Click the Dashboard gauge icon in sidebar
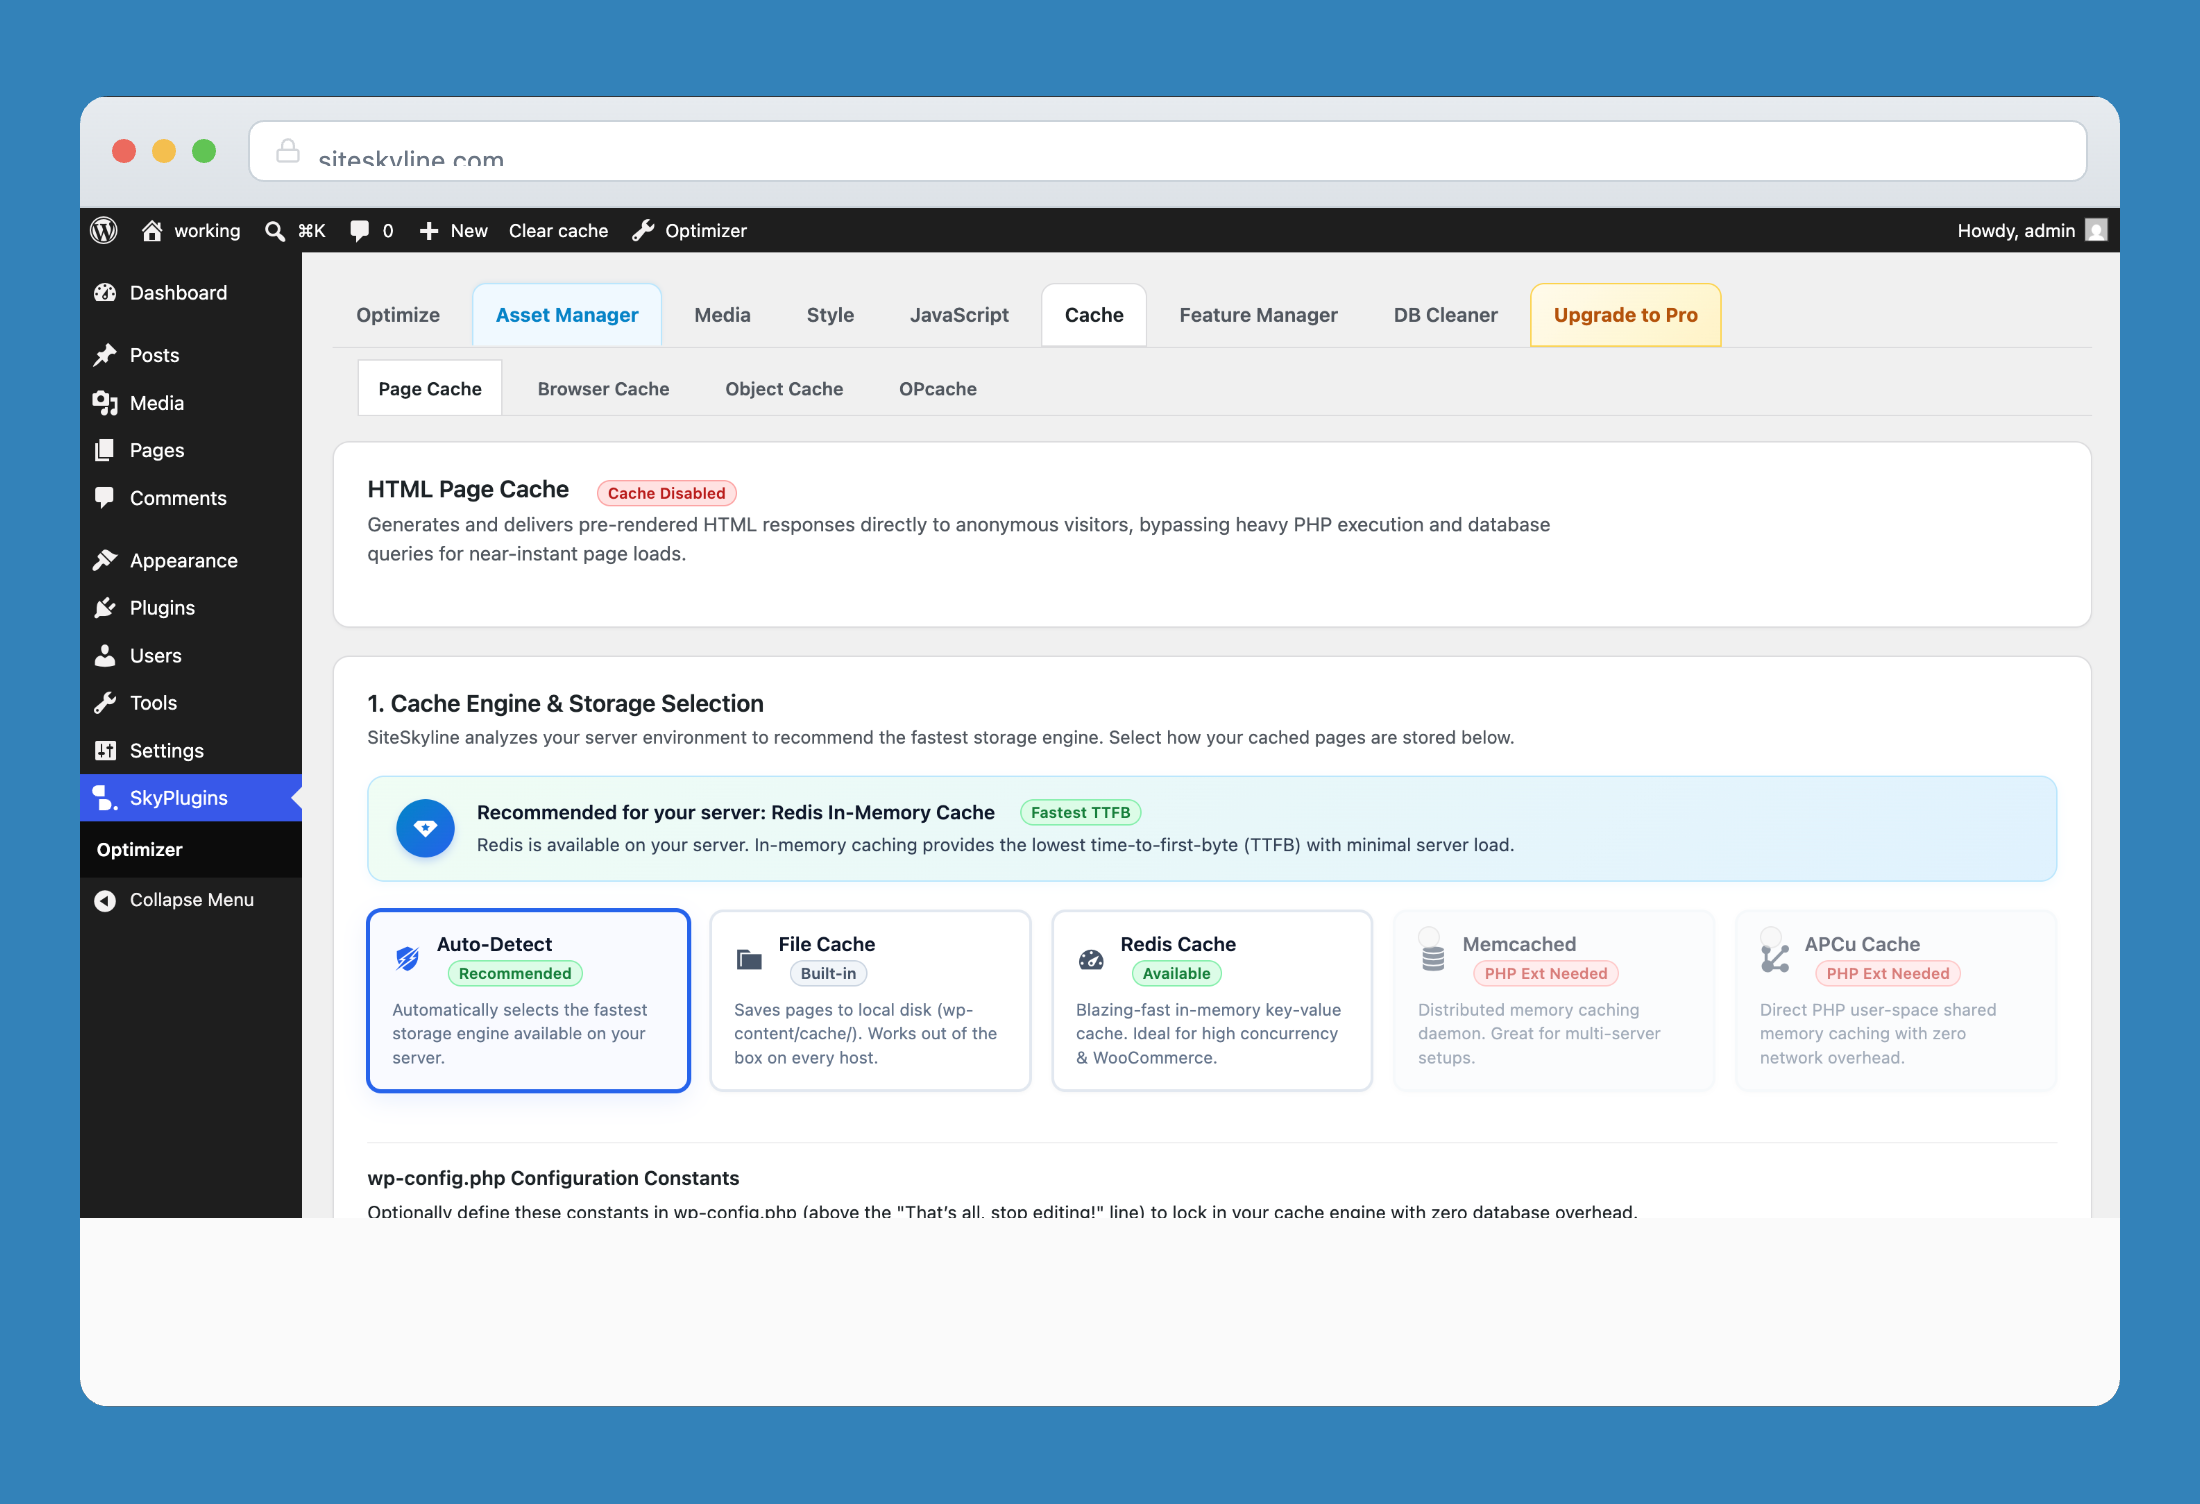 [x=105, y=293]
